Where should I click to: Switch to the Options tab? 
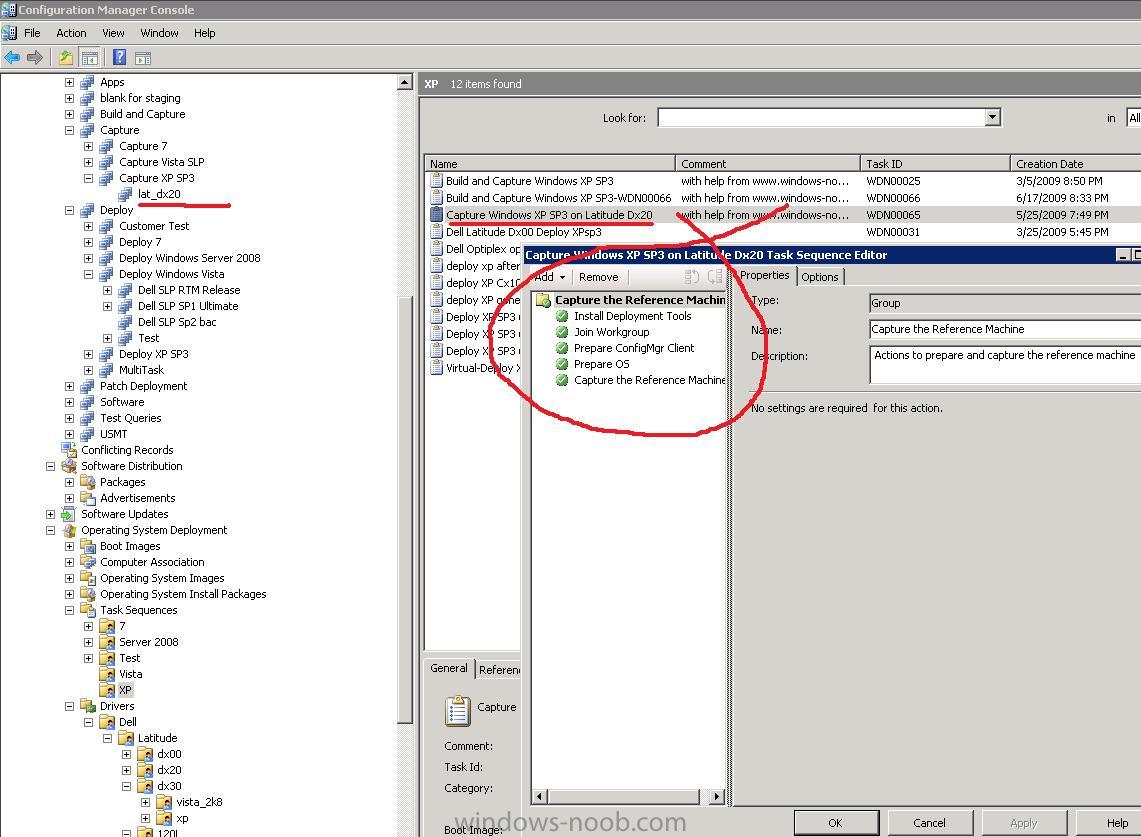tap(820, 277)
